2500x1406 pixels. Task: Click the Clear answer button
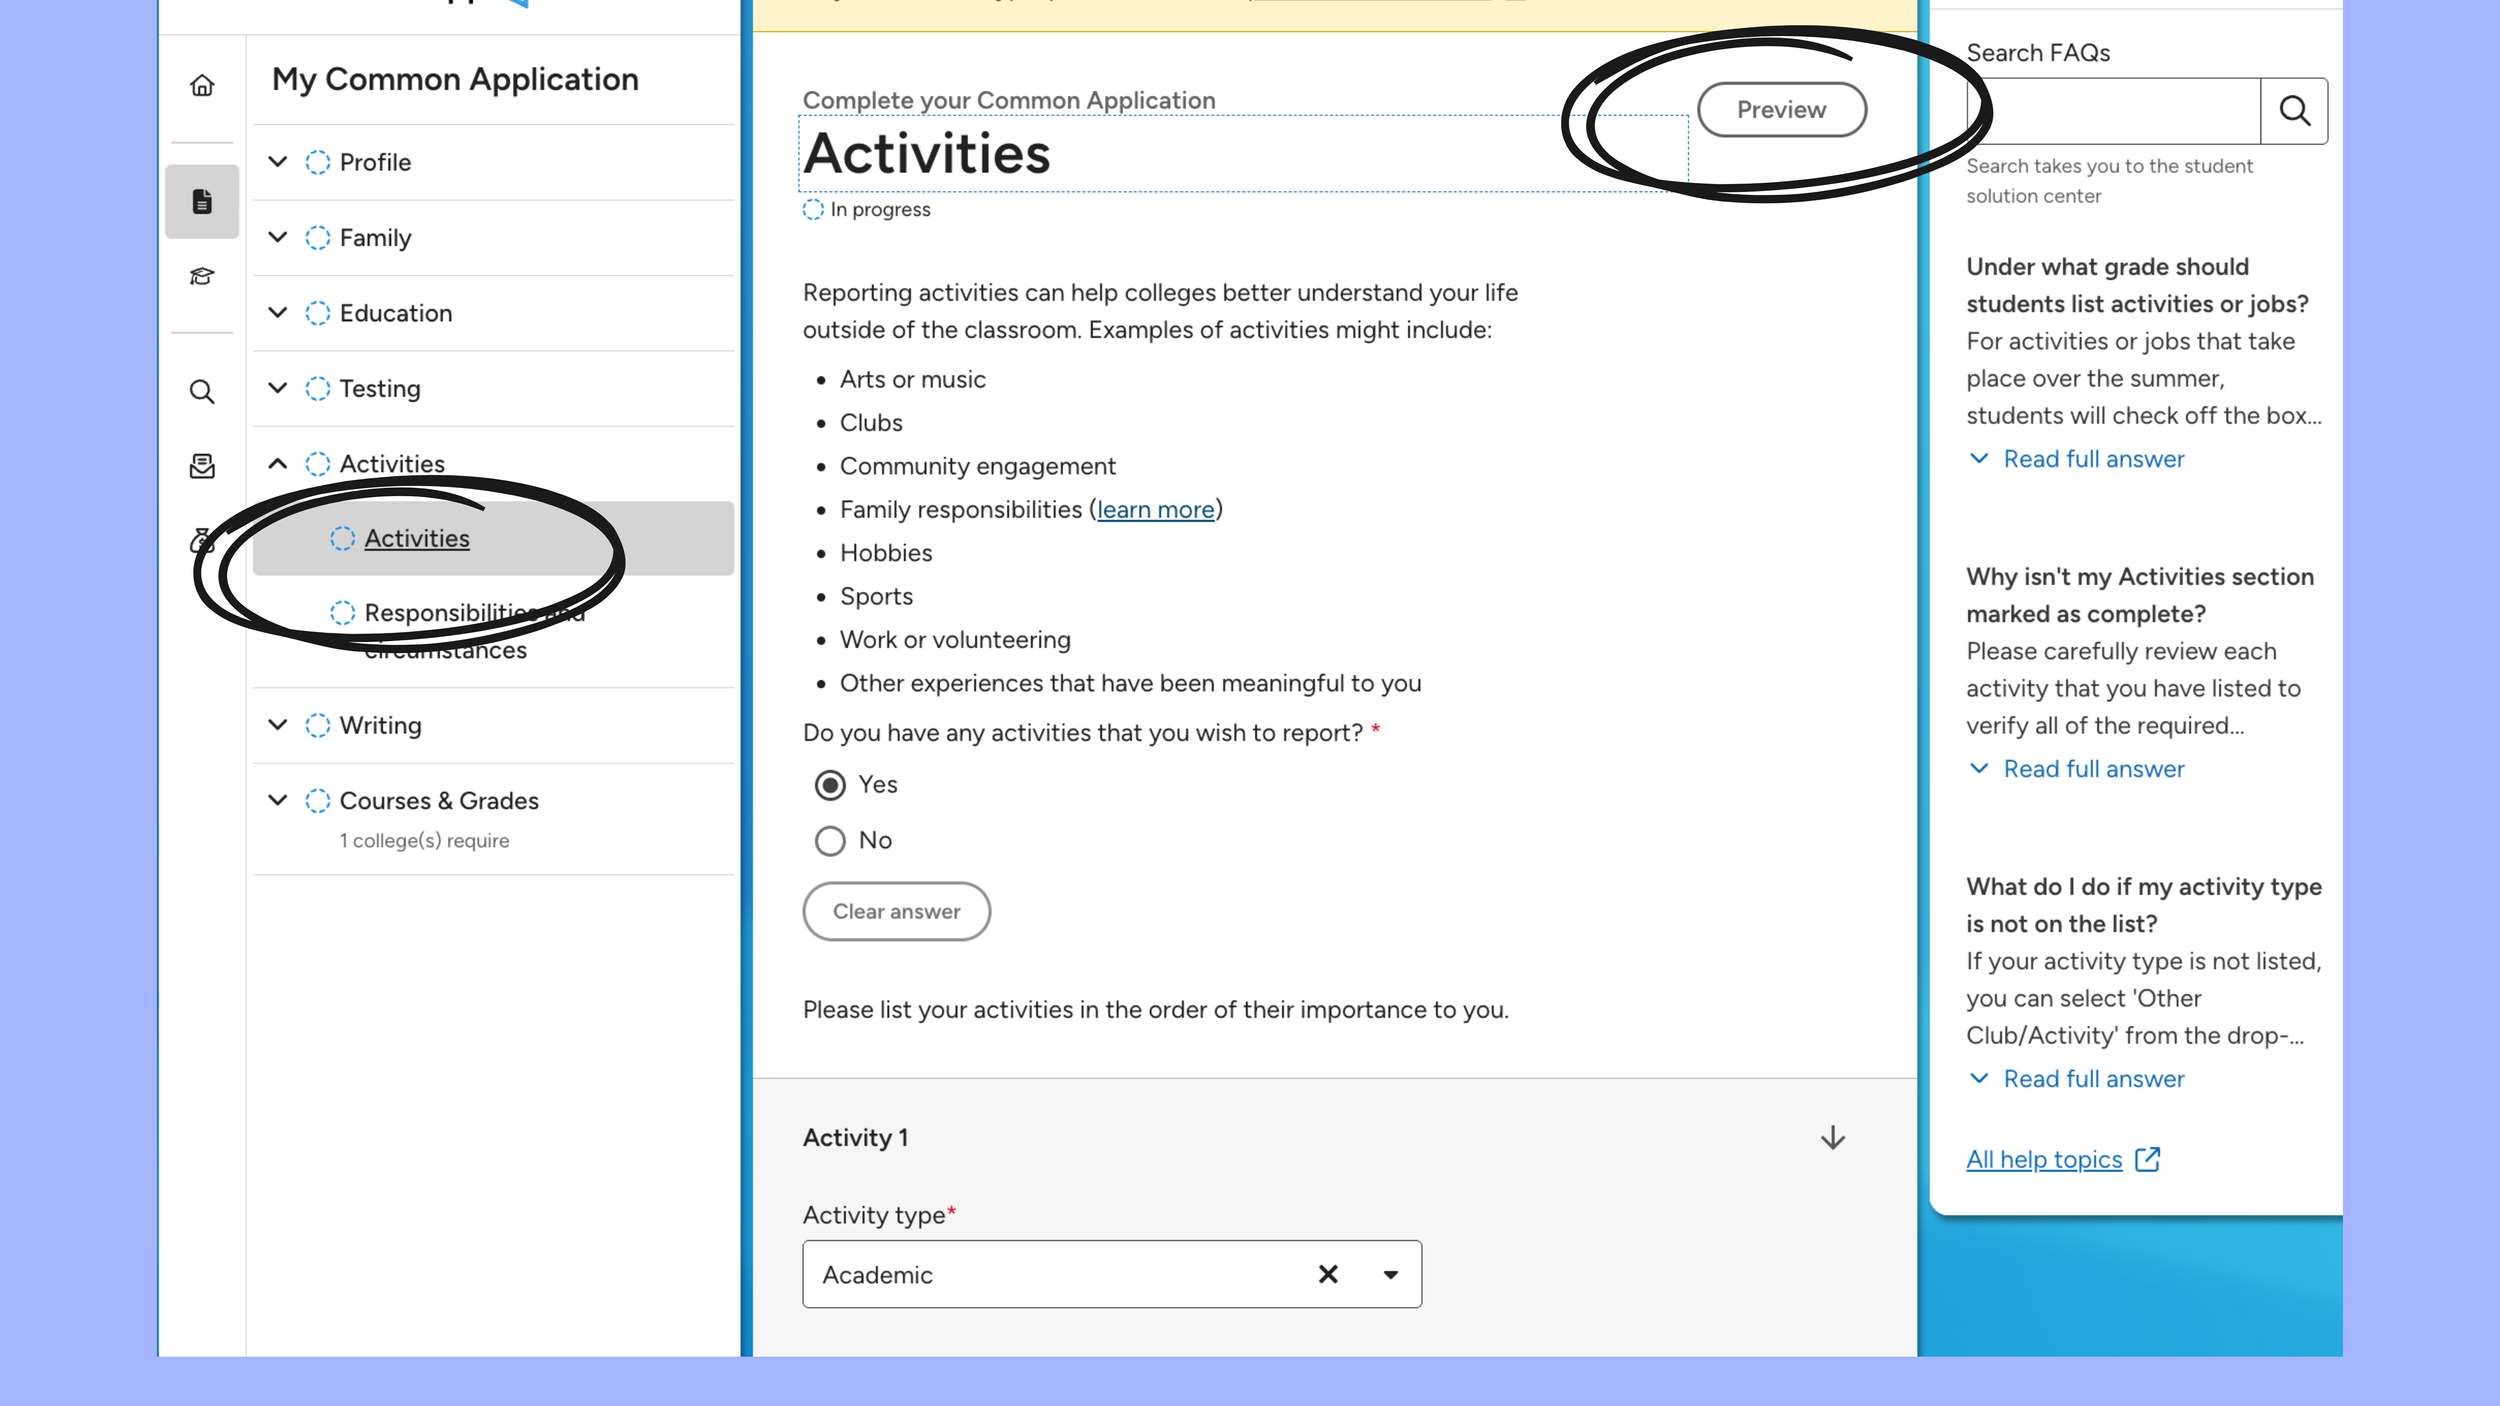(x=896, y=911)
